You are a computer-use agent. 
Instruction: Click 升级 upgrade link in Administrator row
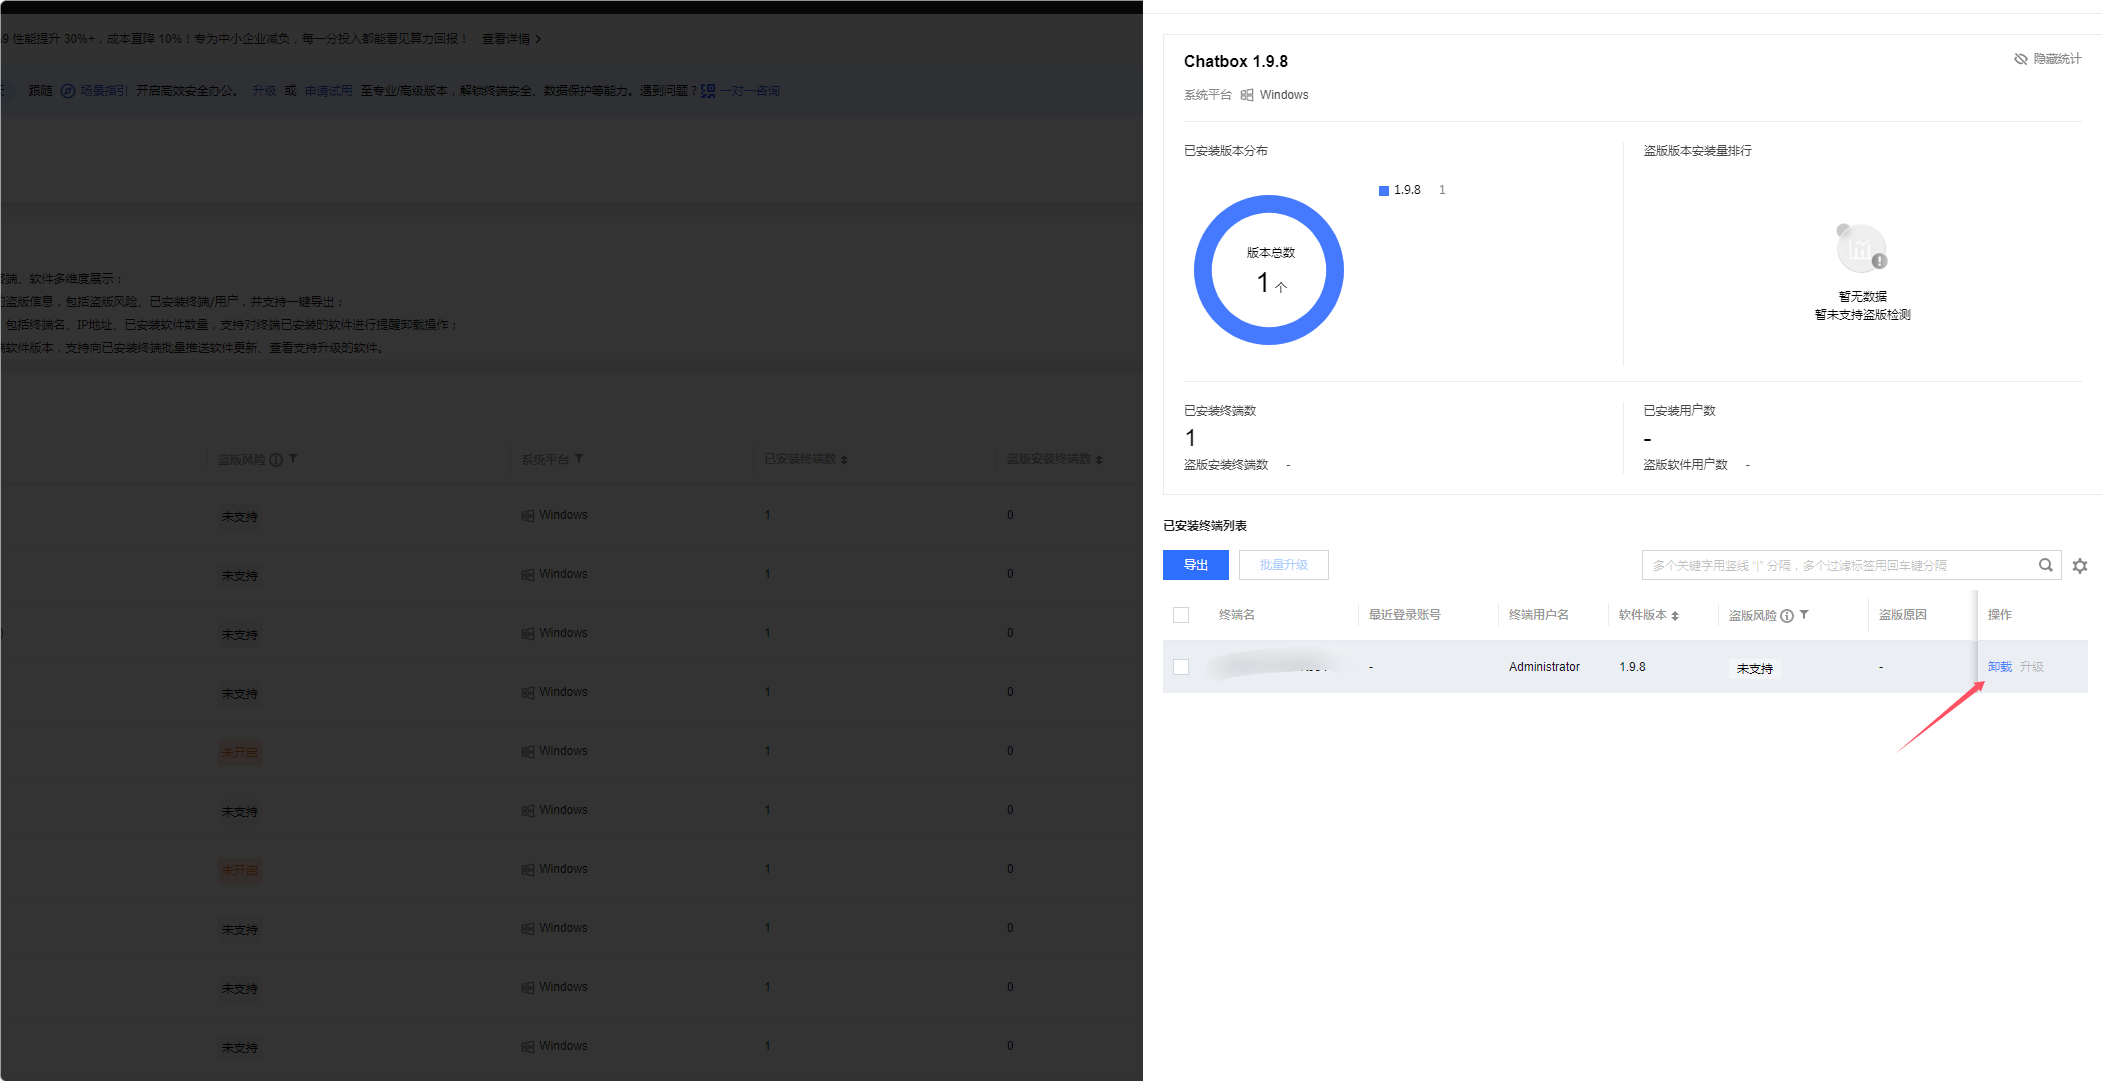pyautogui.click(x=2031, y=667)
